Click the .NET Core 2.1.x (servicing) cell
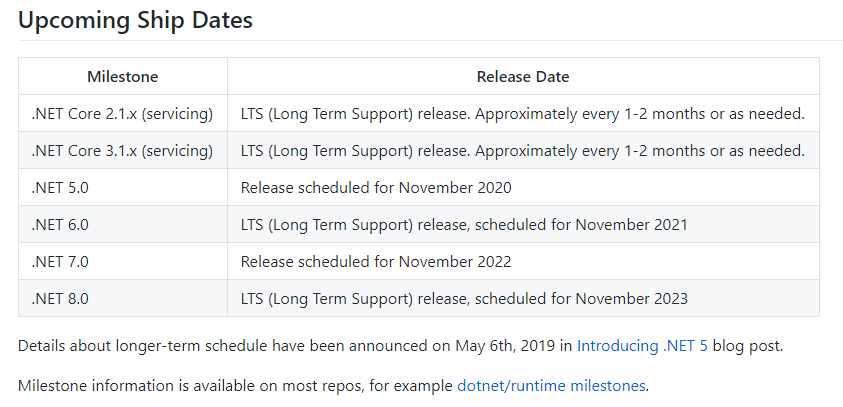This screenshot has height=407, width=843. tap(123, 113)
